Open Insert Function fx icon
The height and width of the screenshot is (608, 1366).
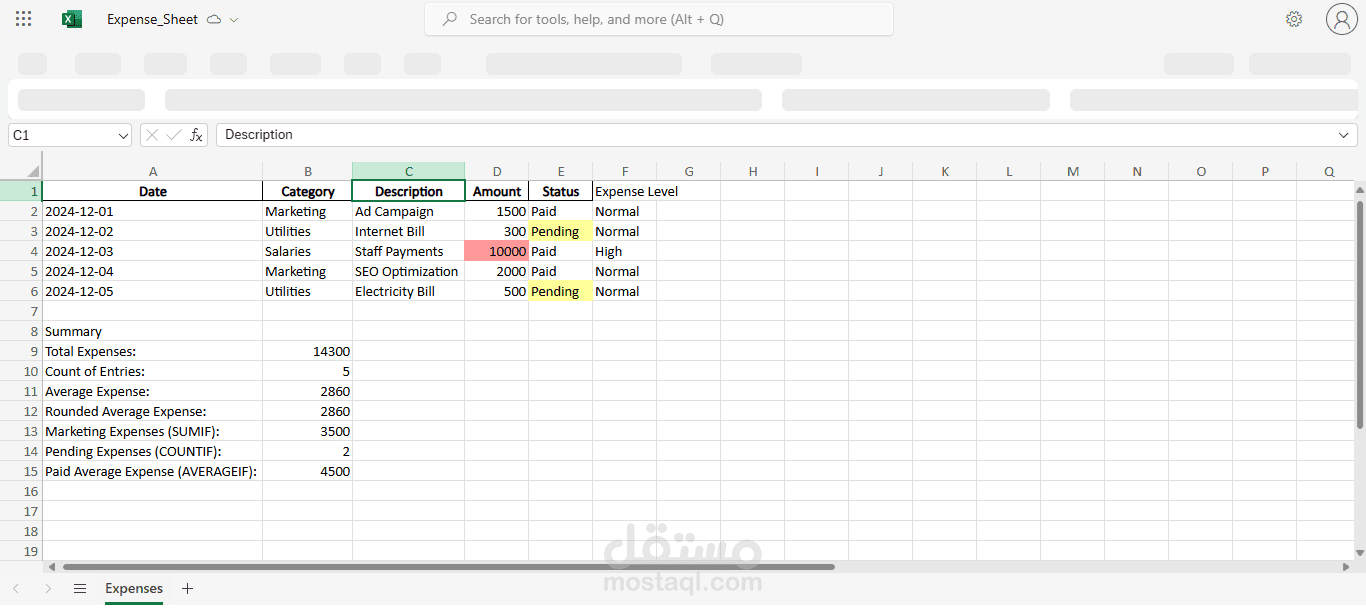[x=196, y=135]
